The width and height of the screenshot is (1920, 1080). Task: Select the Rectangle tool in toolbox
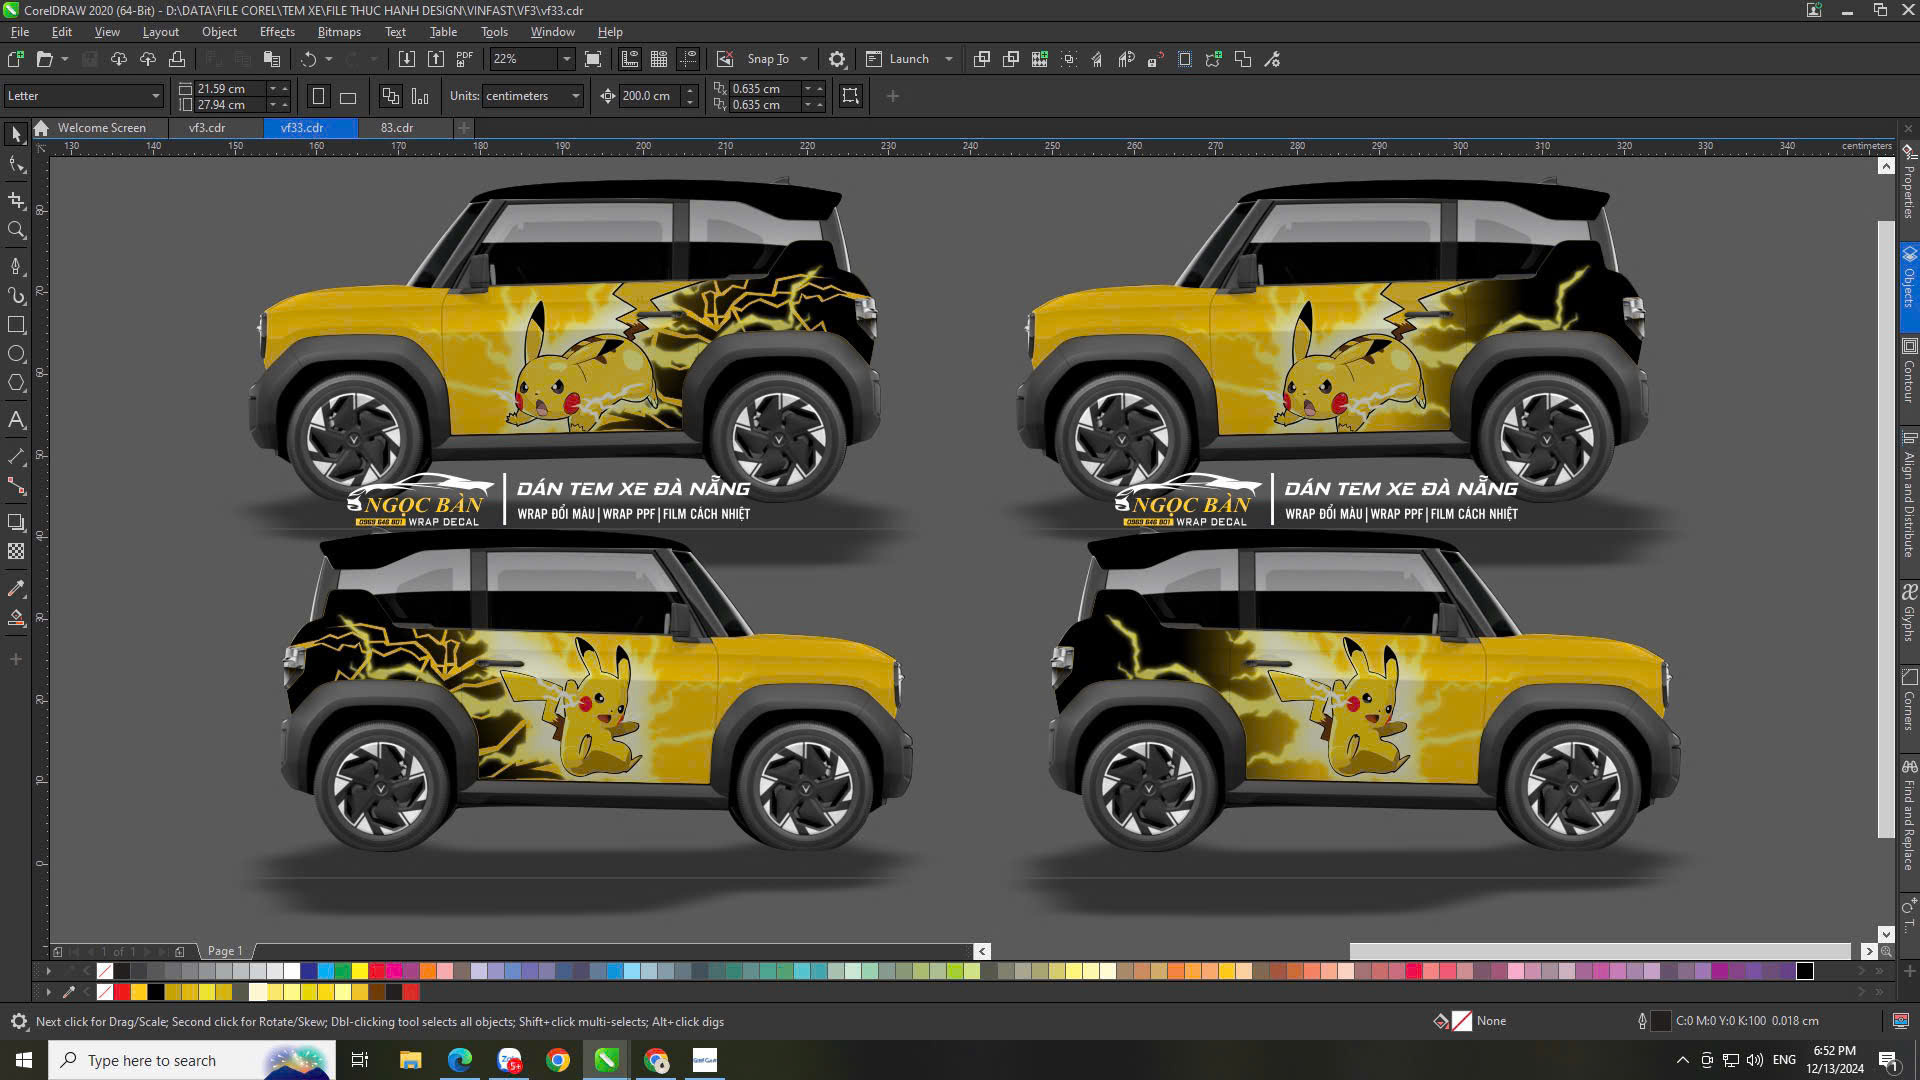coord(16,325)
